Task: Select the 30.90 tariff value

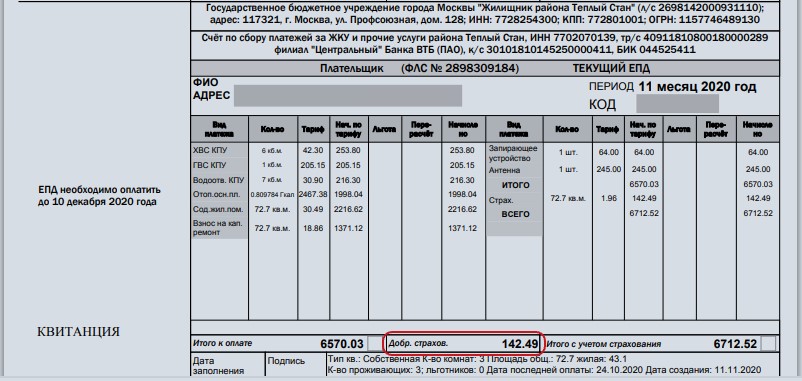Action: (x=313, y=180)
